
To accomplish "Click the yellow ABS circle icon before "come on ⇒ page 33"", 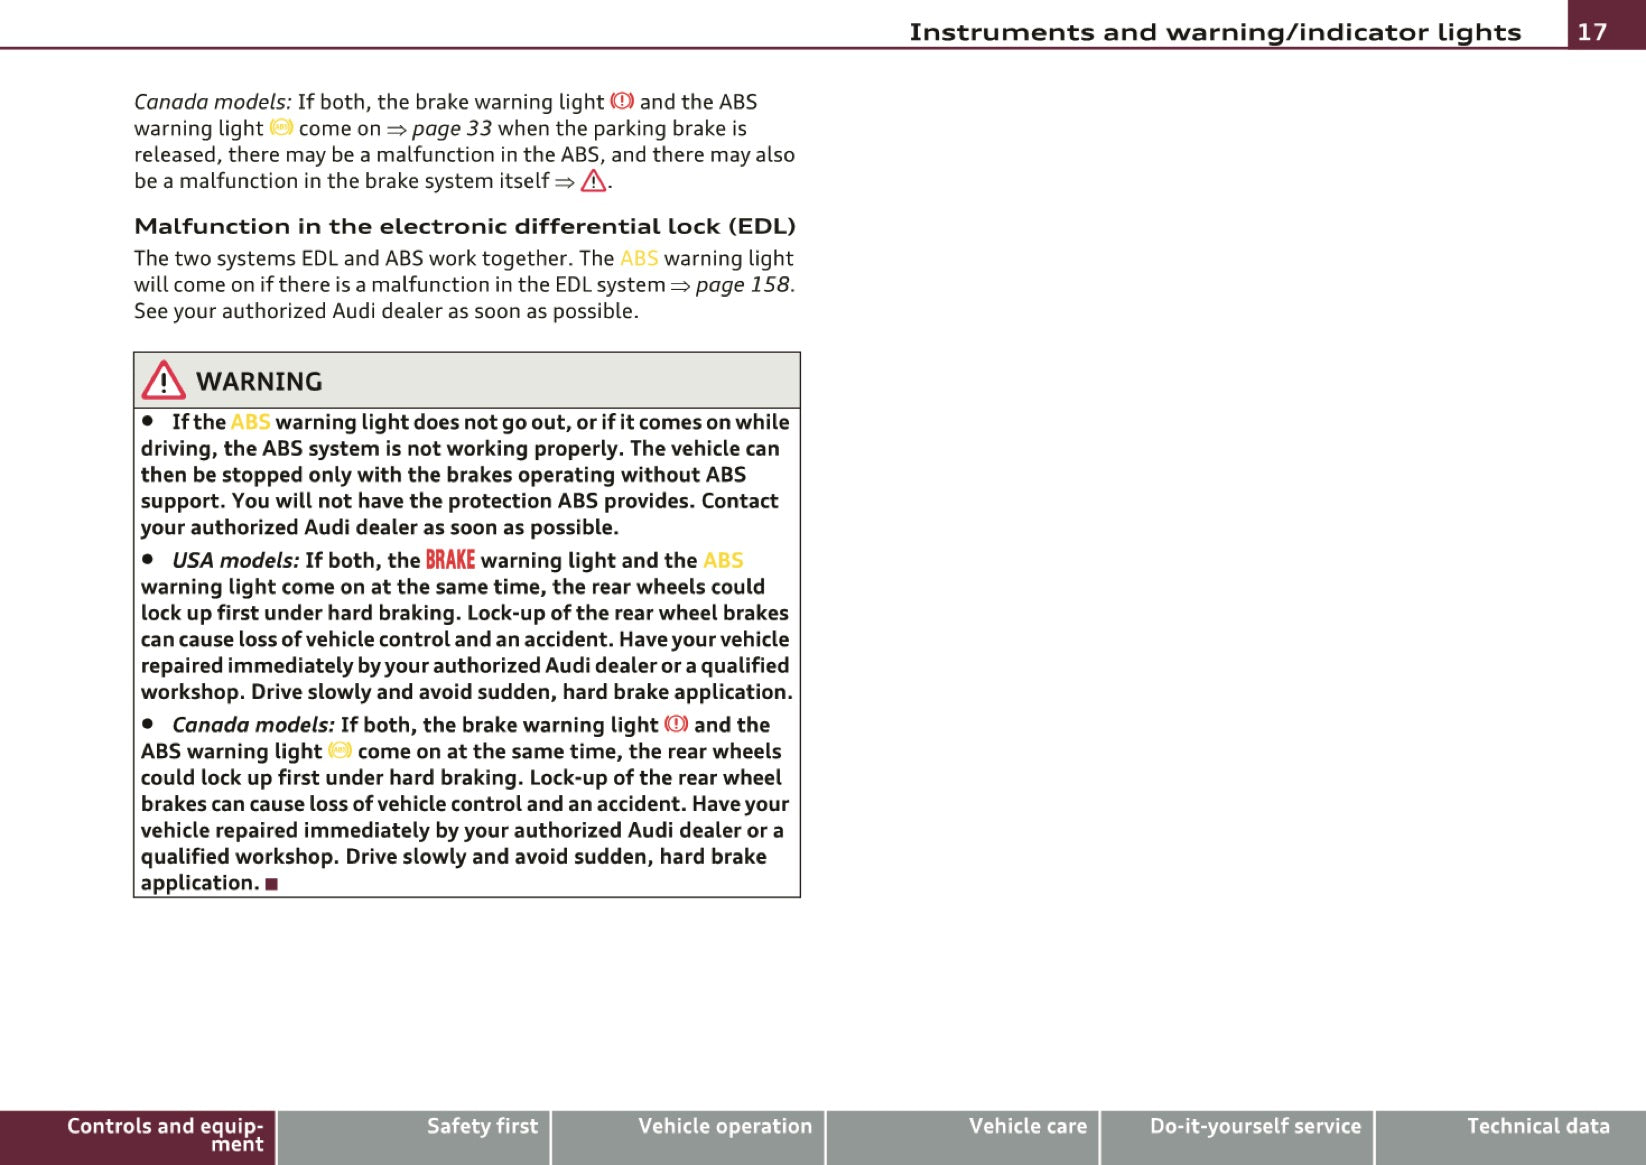I will click(281, 127).
